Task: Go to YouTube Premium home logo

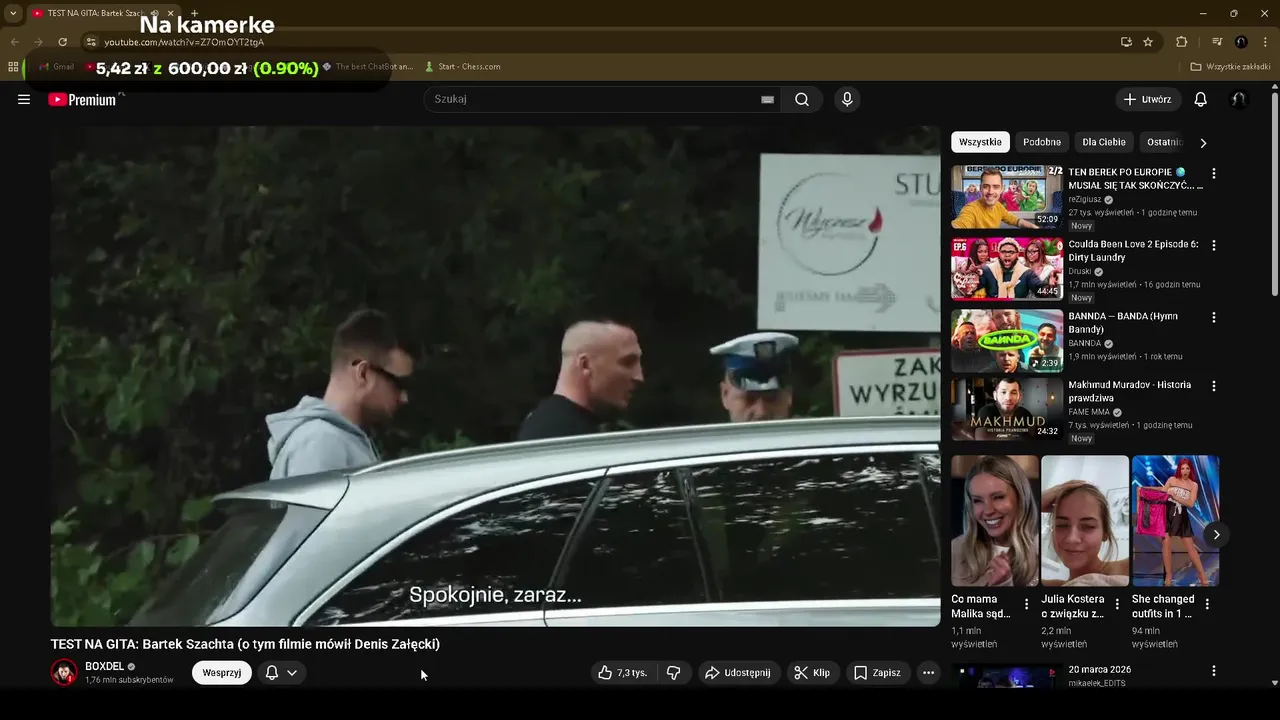Action: point(84,99)
